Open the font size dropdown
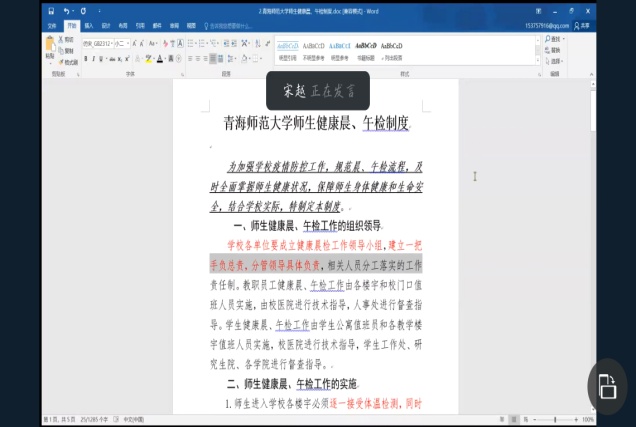Viewport: 636px width, 427px height. pyautogui.click(x=127, y=44)
